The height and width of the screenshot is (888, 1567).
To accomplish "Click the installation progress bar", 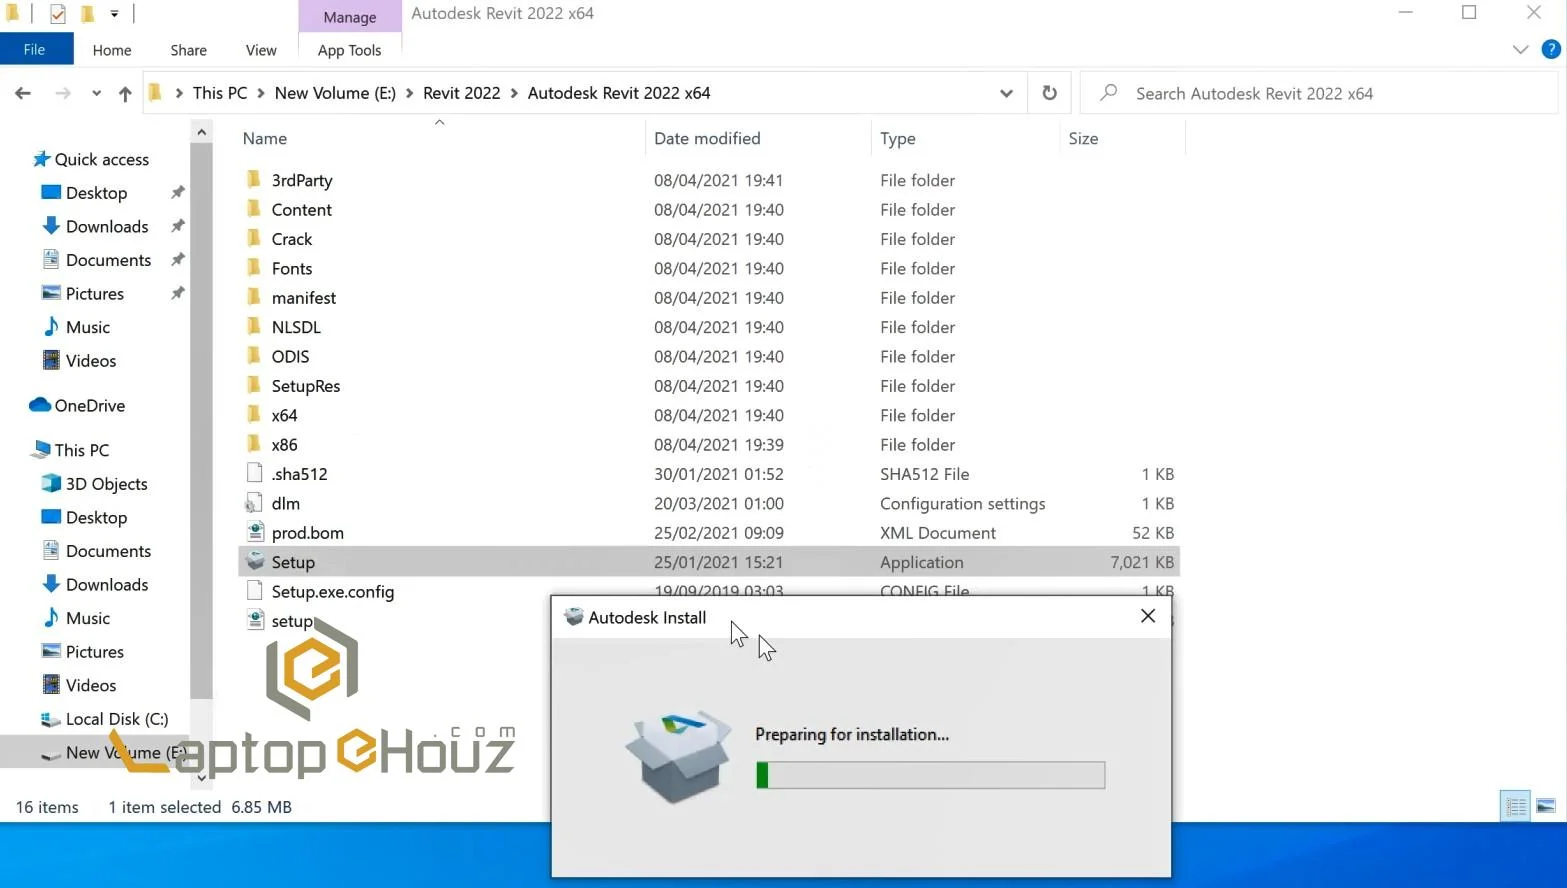I will coord(931,775).
